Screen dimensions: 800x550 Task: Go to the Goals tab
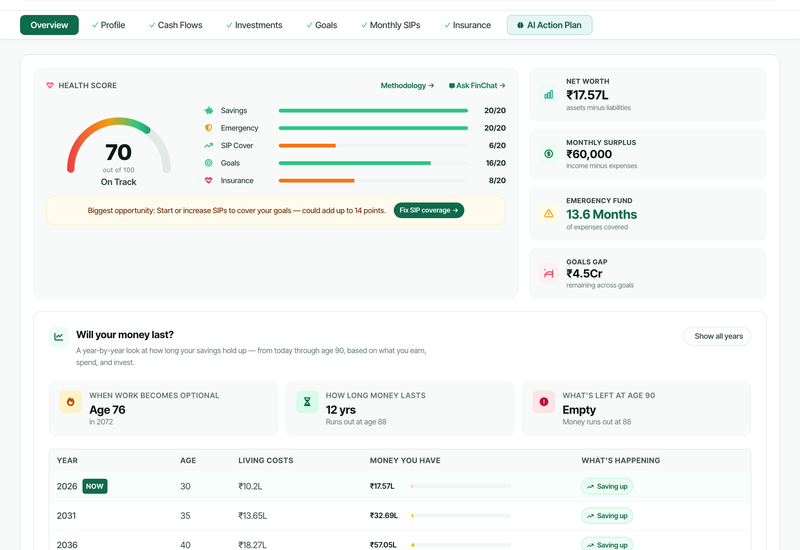322,25
